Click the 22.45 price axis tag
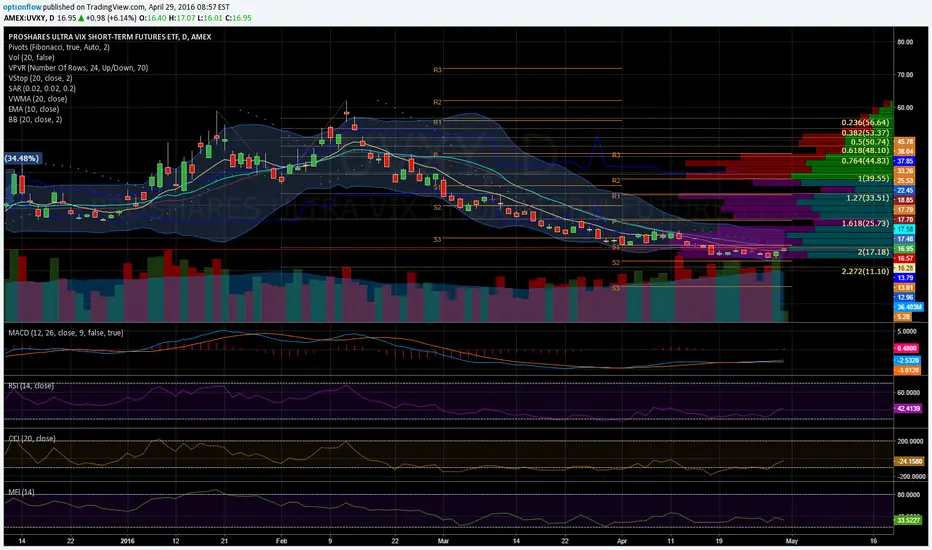The width and height of the screenshot is (932, 550). [x=905, y=190]
